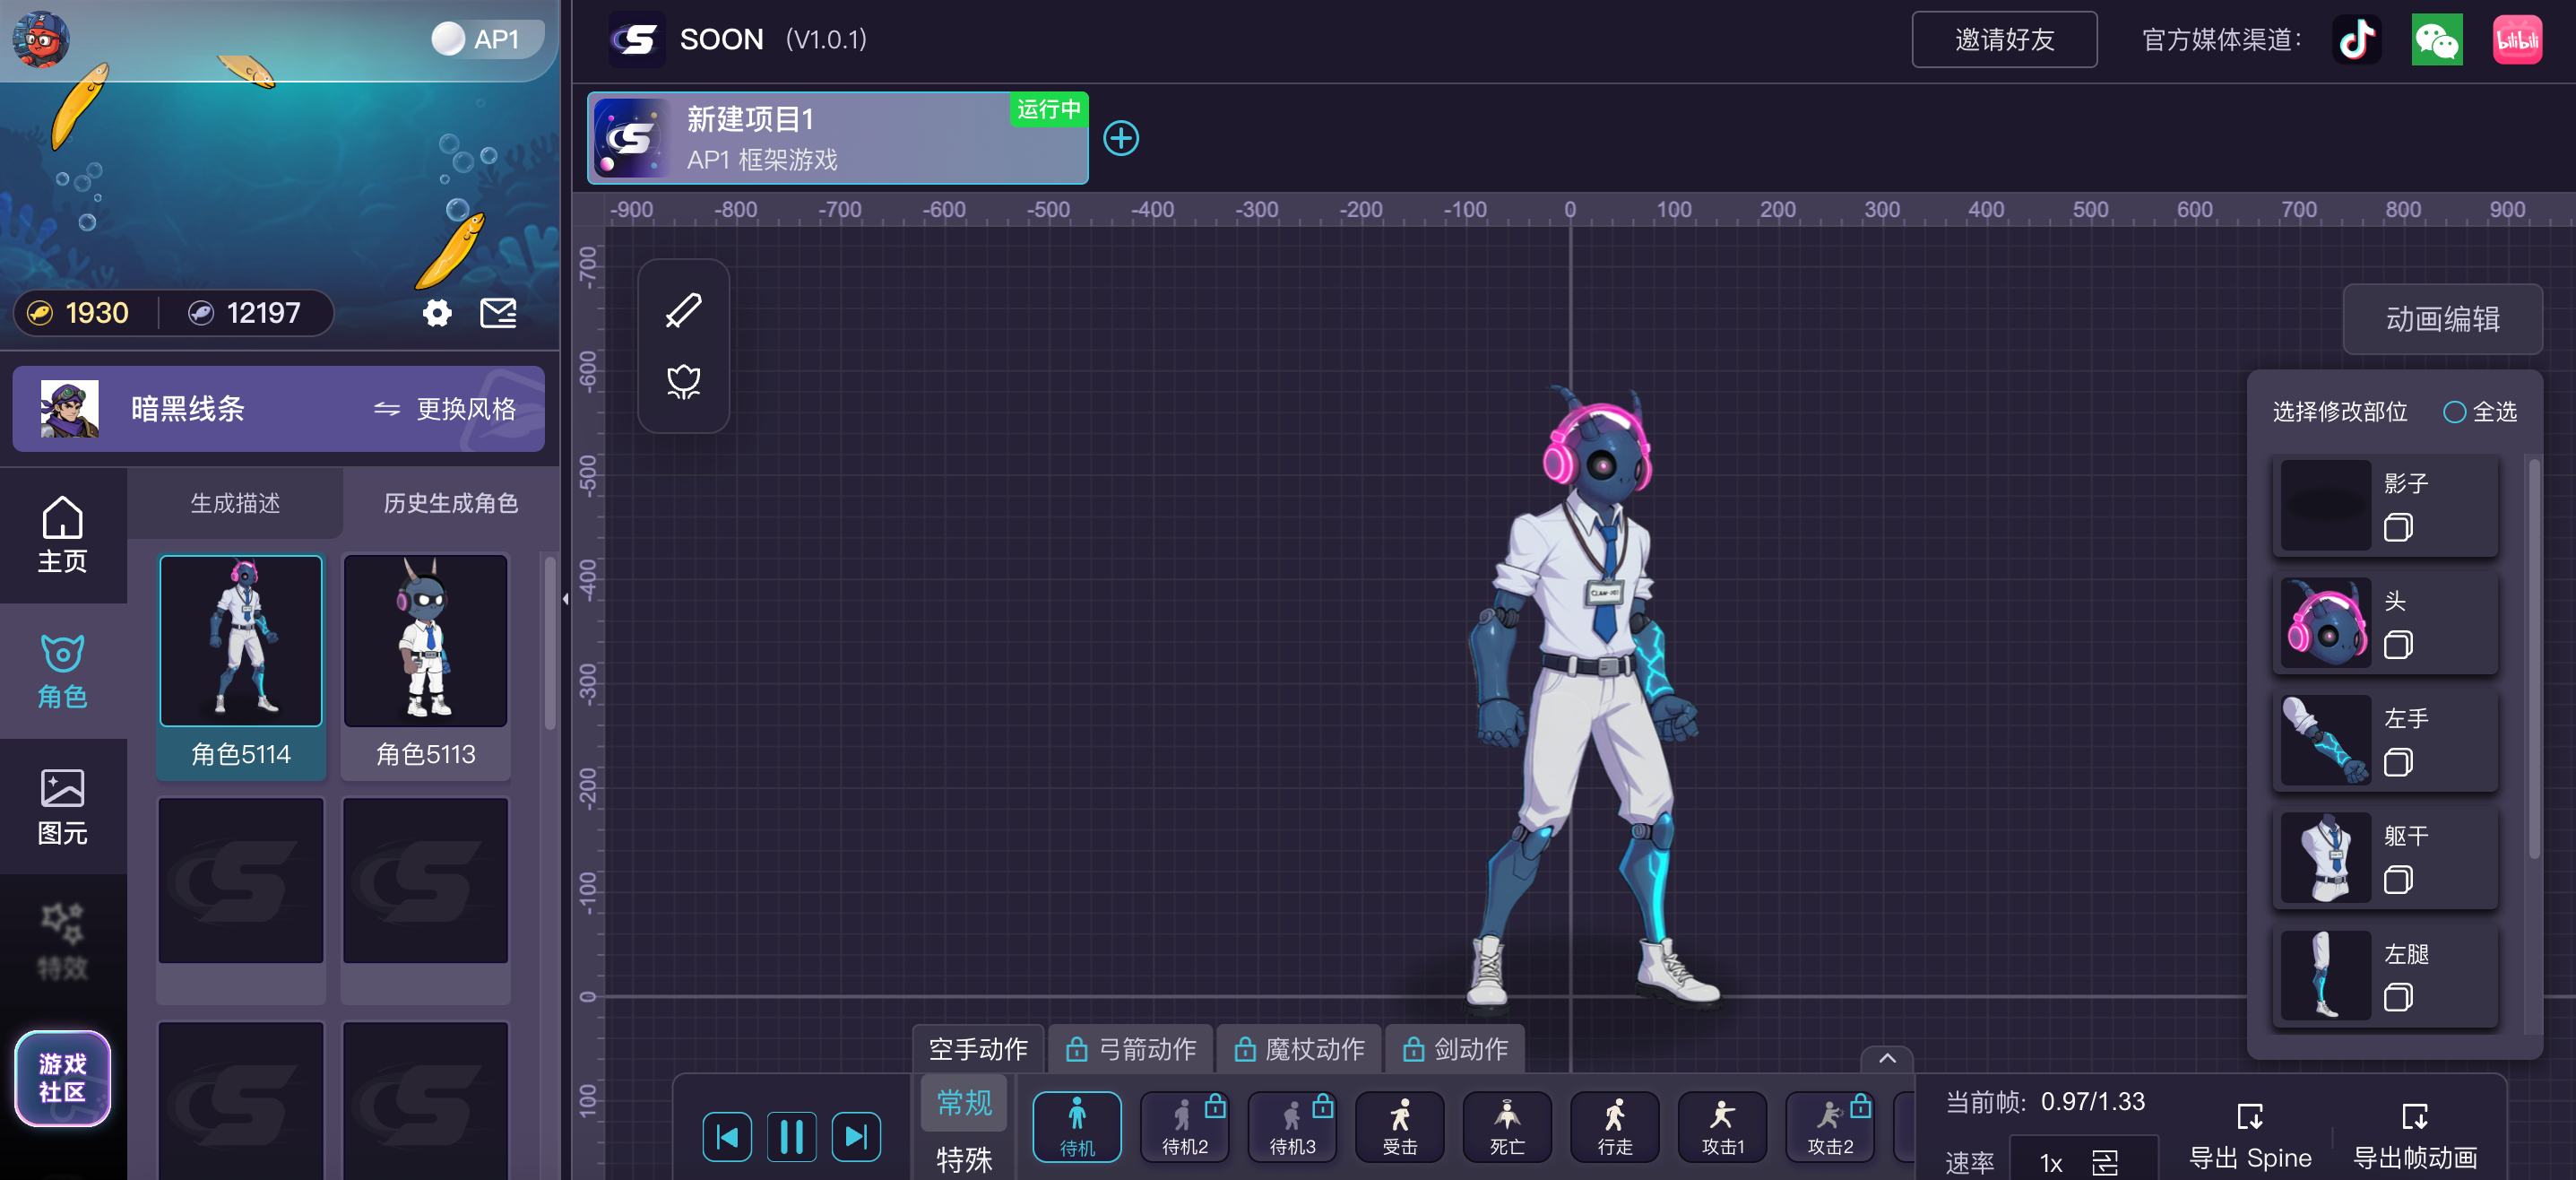The width and height of the screenshot is (2576, 1180).
Task: Add a new project with plus icon
Action: [x=1120, y=138]
